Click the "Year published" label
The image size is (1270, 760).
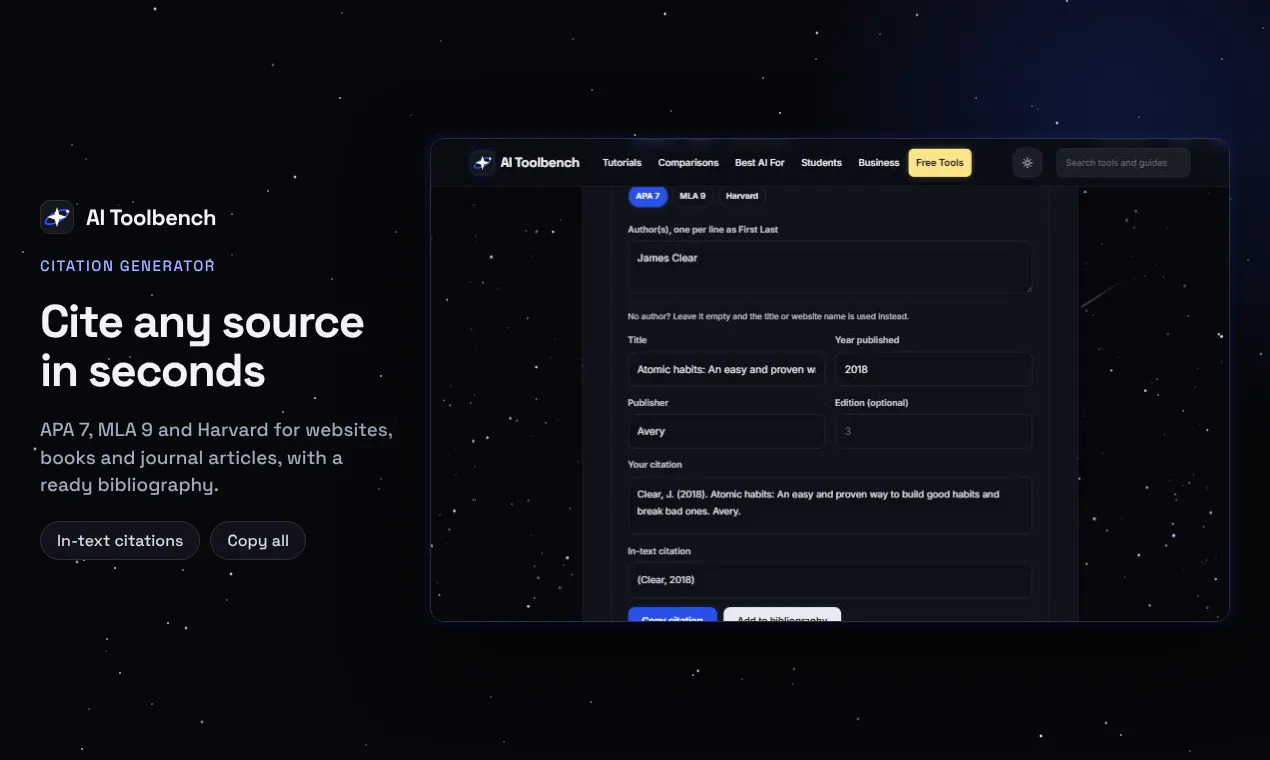tap(867, 340)
